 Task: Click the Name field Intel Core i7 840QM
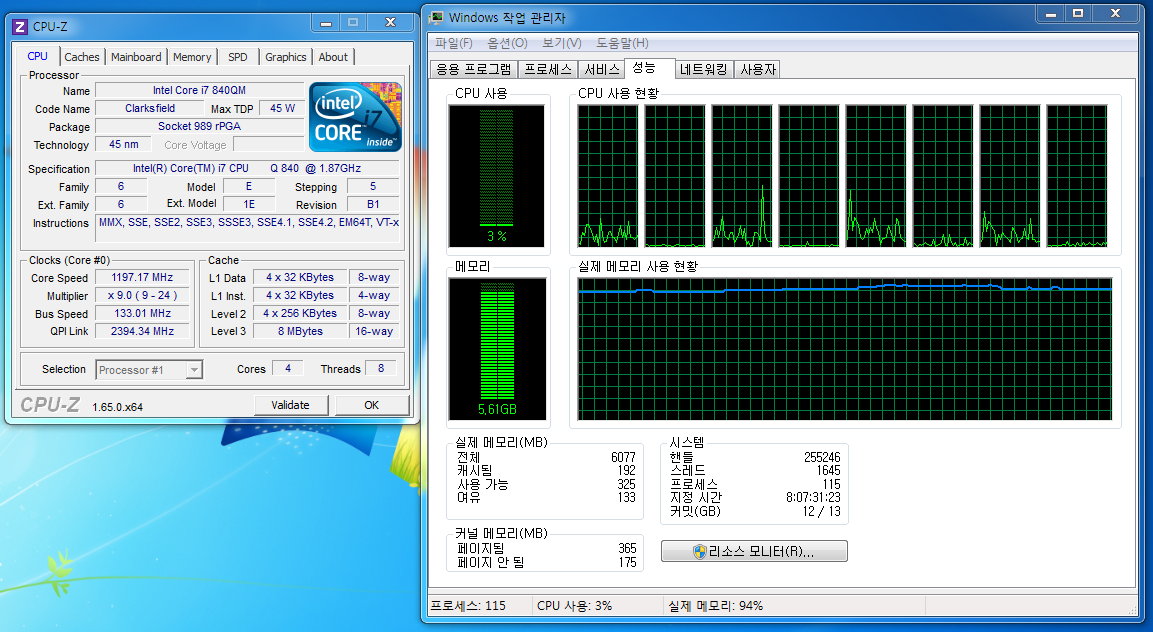[x=199, y=90]
